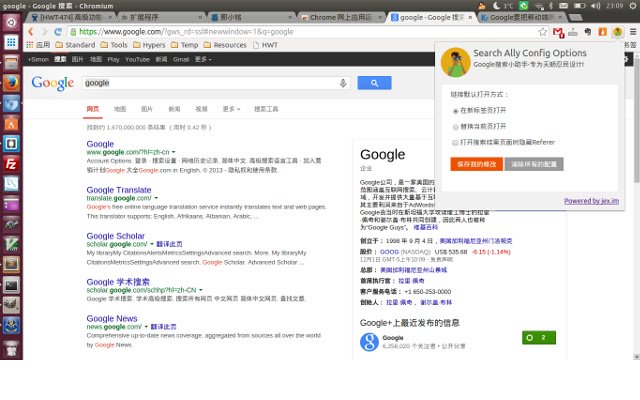
Task: Click YouTube in the black Google bar
Action: (137, 59)
